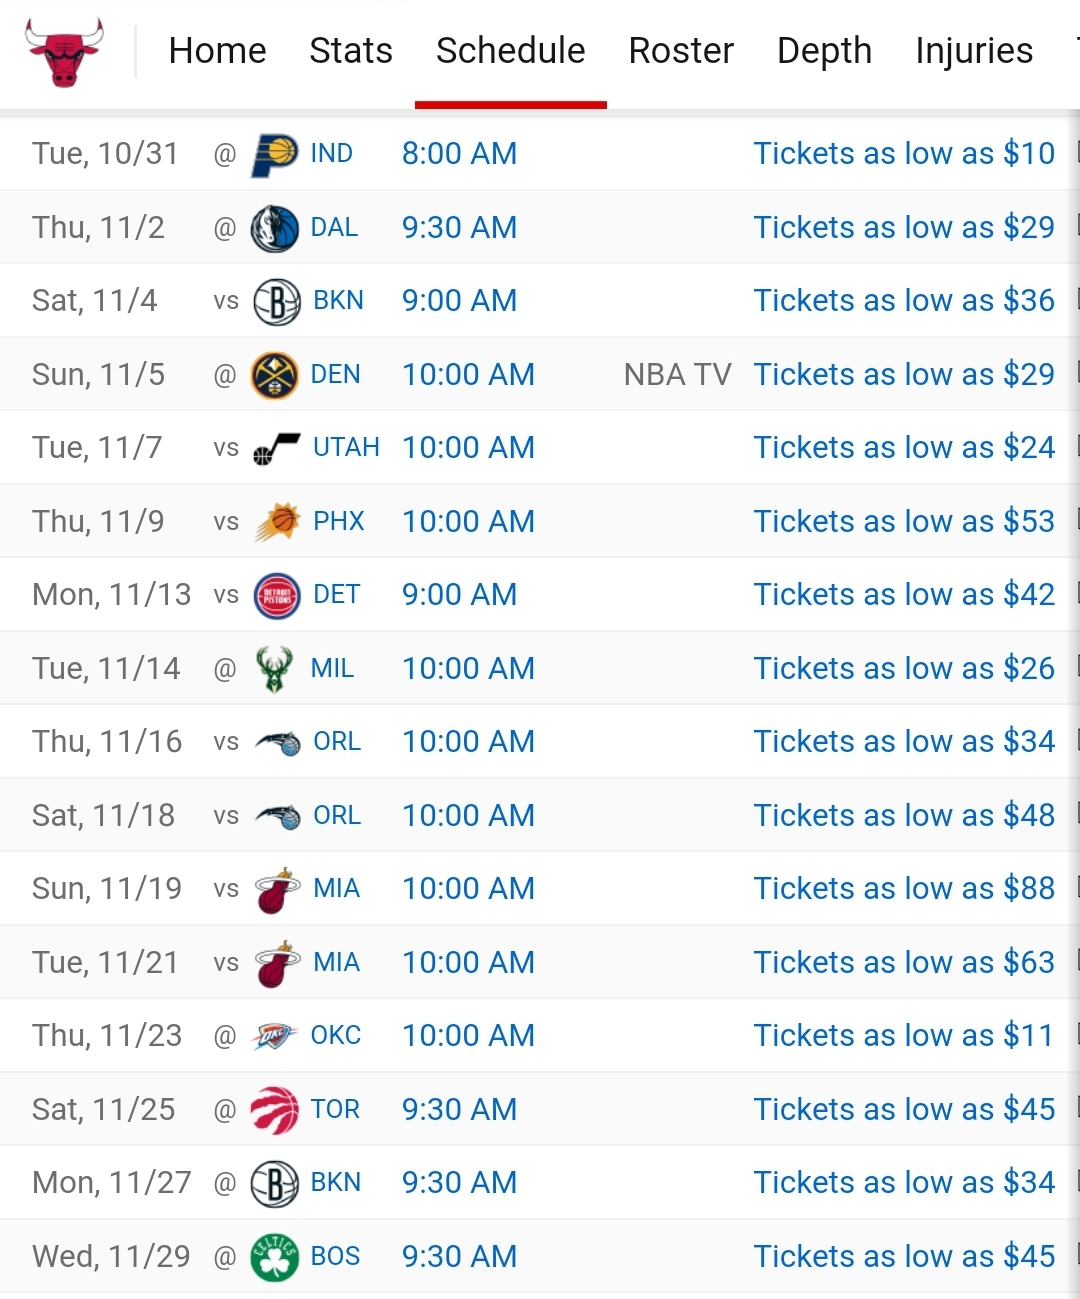Click the Chicago Bulls logo
This screenshot has width=1080, height=1299.
coord(64,51)
